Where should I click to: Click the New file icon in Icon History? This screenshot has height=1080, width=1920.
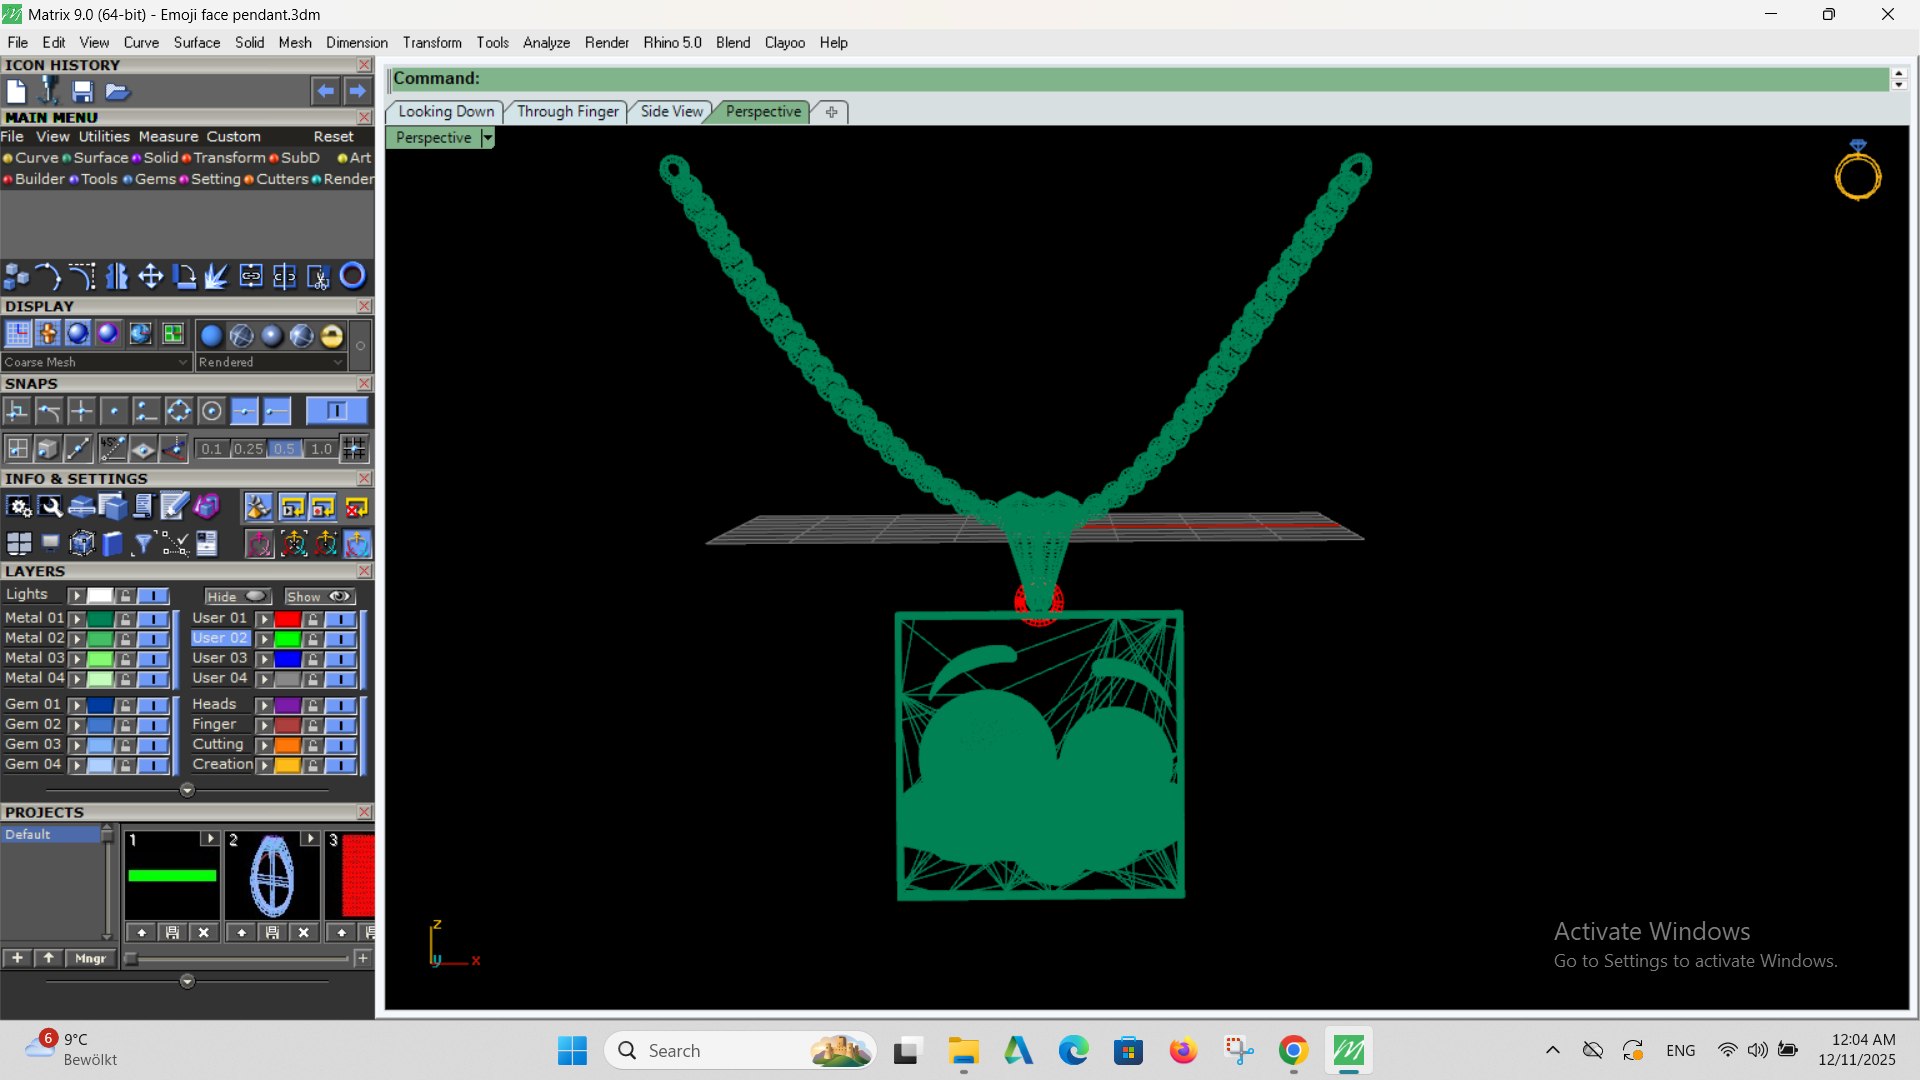tap(16, 91)
